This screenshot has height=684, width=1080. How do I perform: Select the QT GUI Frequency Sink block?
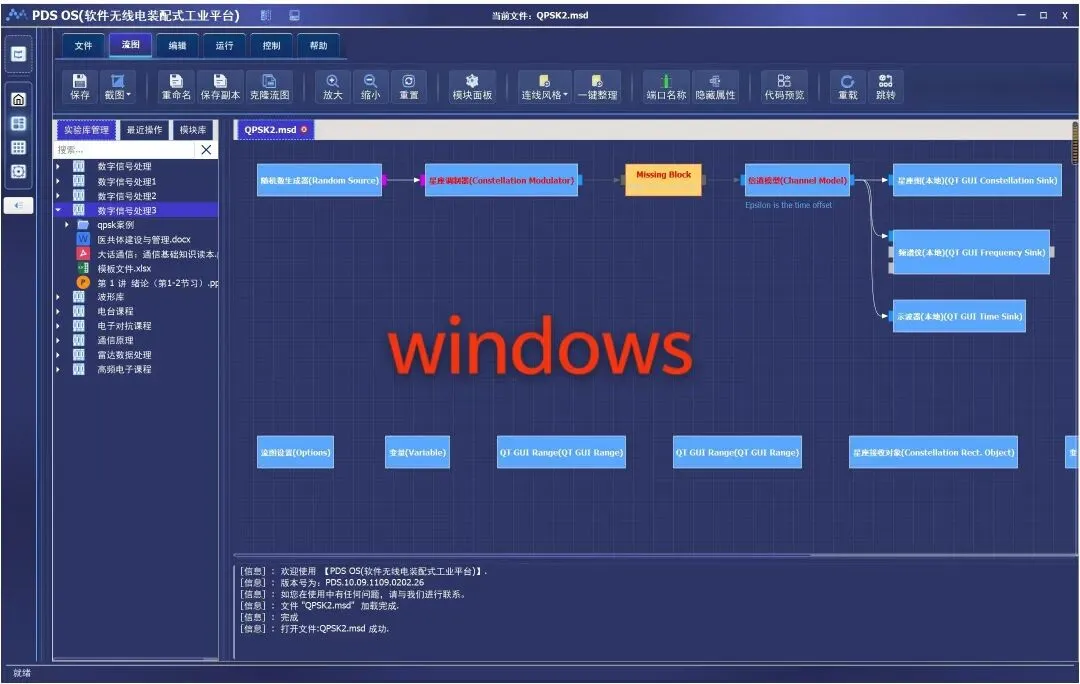971,252
